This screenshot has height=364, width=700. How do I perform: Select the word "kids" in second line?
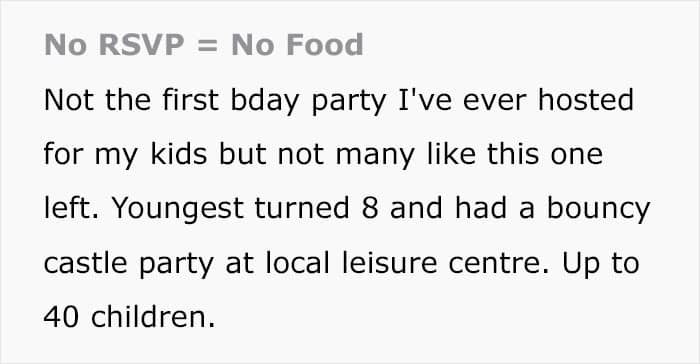click(179, 154)
